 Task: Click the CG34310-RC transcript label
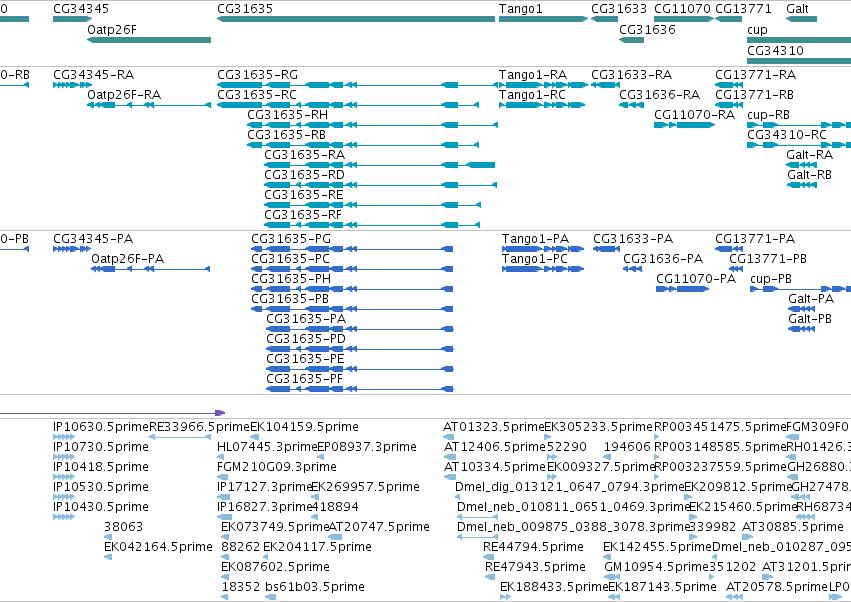[786, 135]
